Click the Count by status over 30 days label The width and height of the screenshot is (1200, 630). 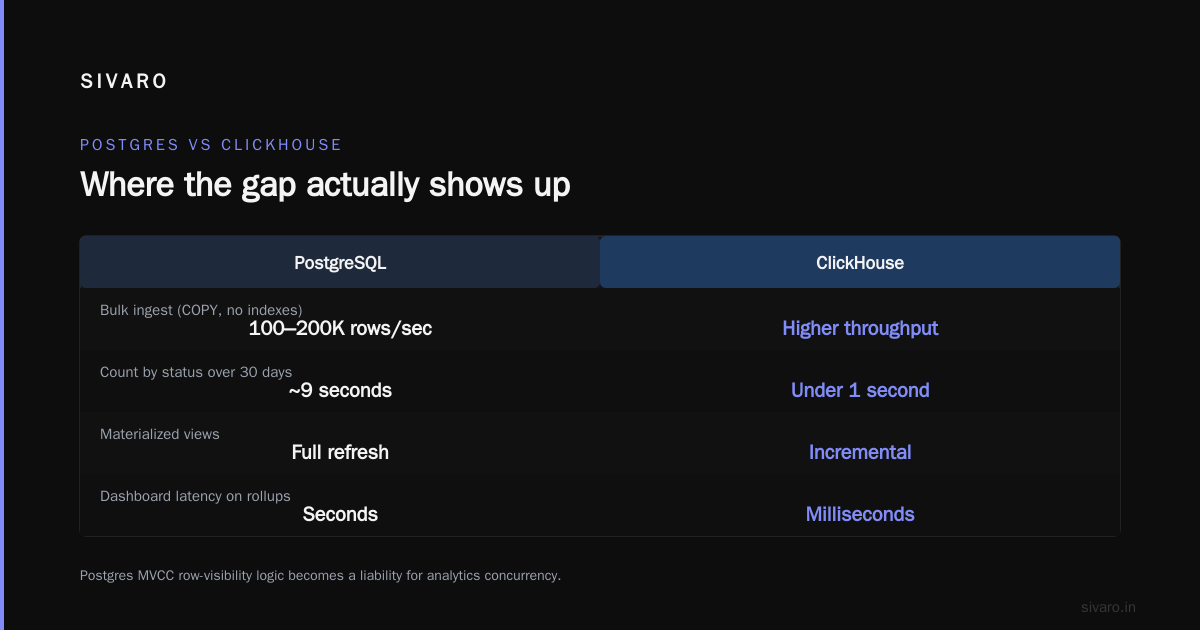point(196,372)
